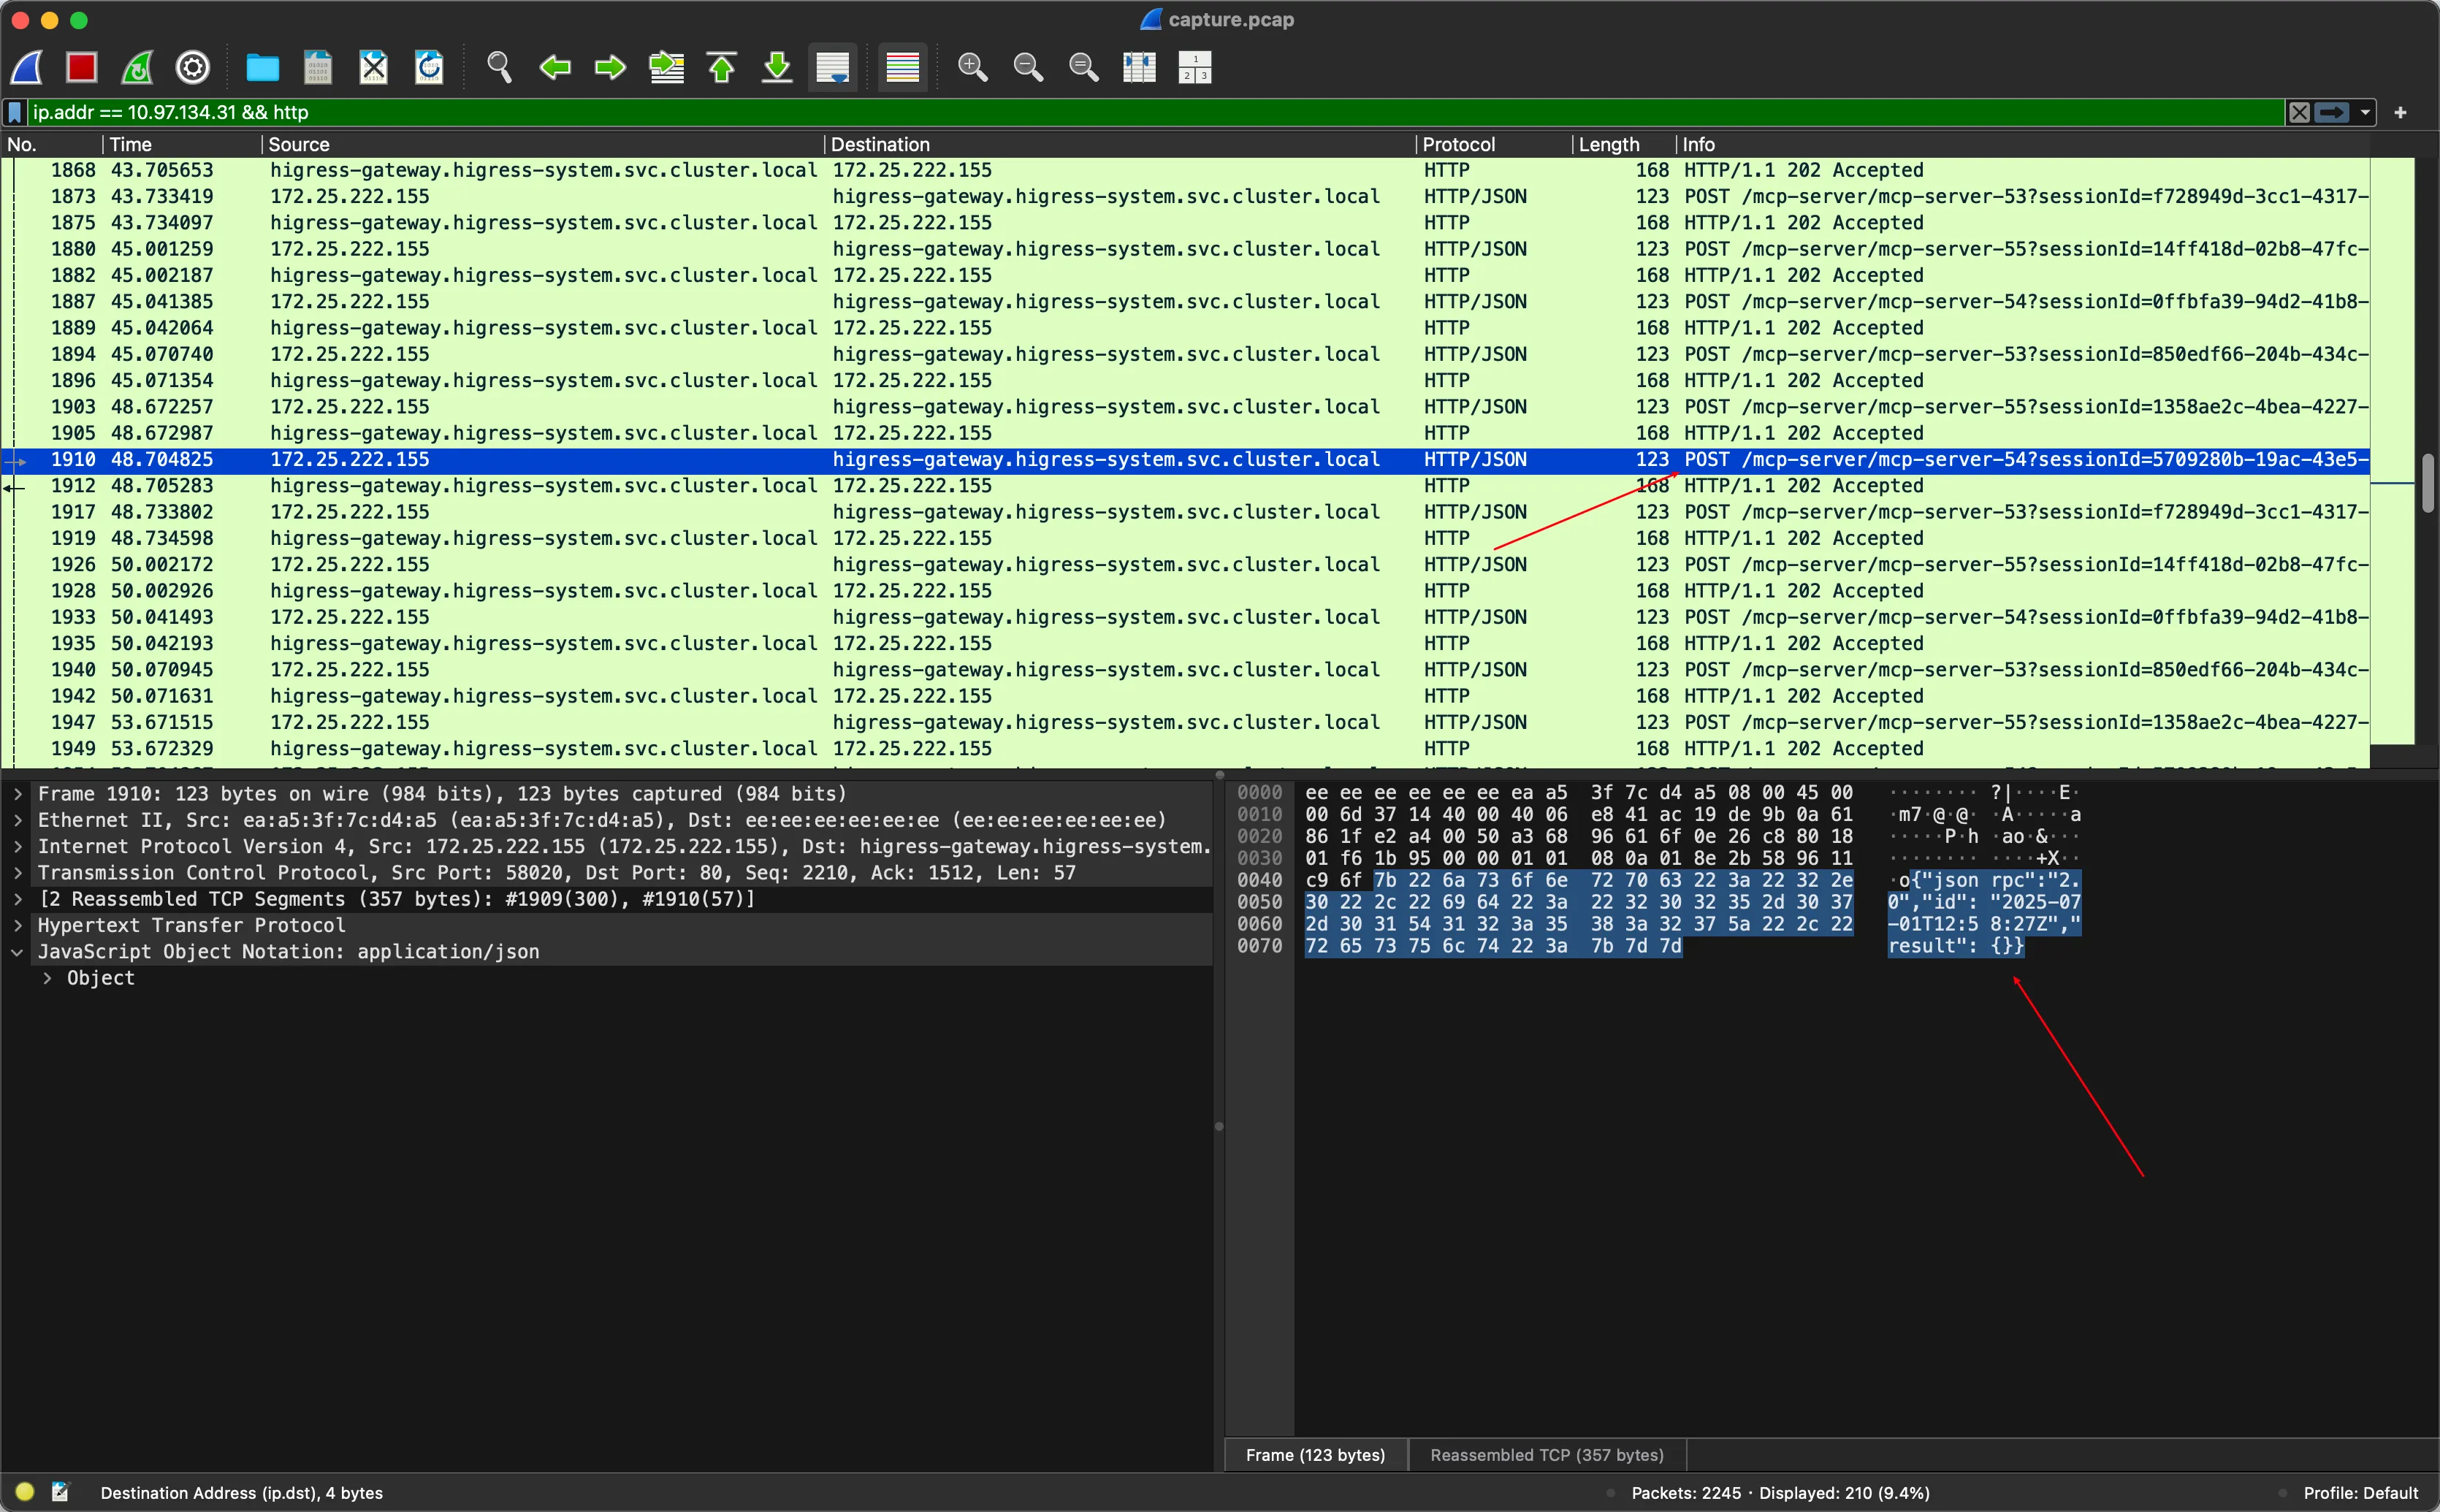2440x1512 pixels.
Task: Reload this capture file icon
Action: [x=429, y=67]
